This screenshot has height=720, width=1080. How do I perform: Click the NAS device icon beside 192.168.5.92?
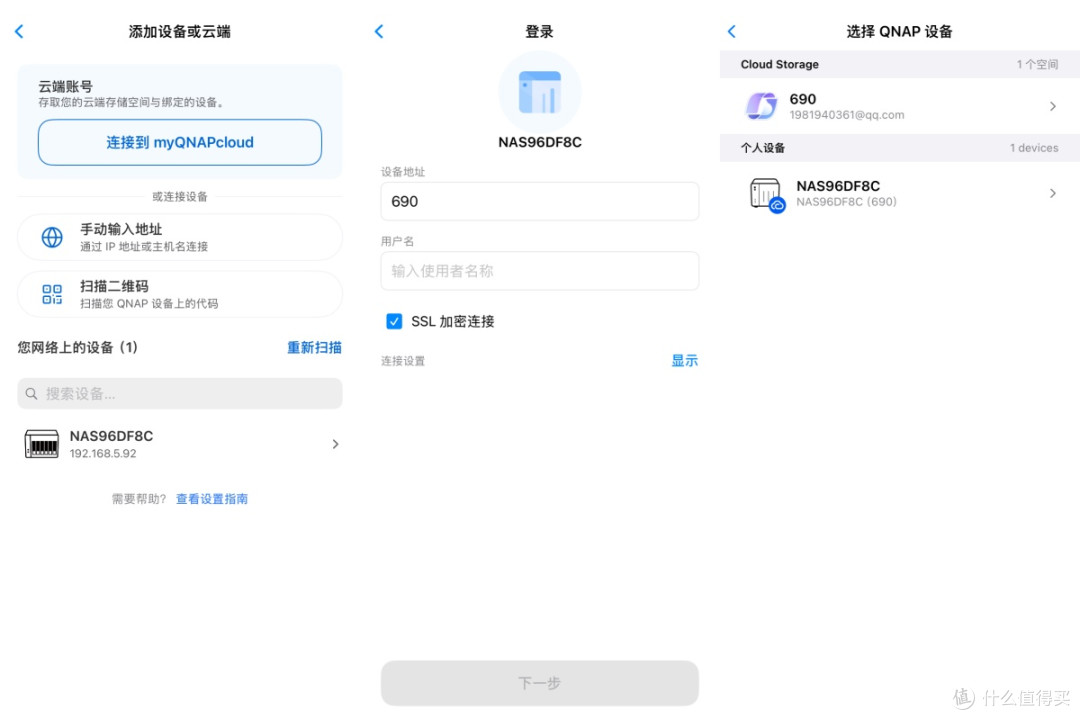41,444
